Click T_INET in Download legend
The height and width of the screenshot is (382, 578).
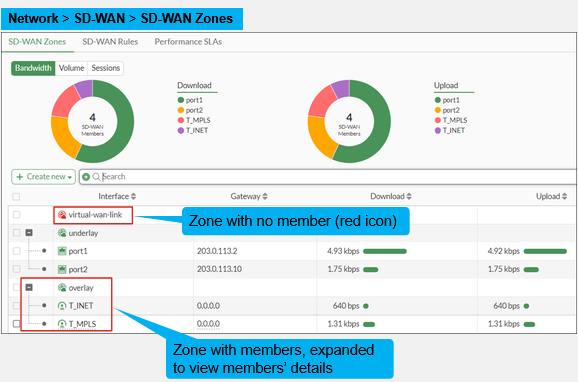(193, 130)
